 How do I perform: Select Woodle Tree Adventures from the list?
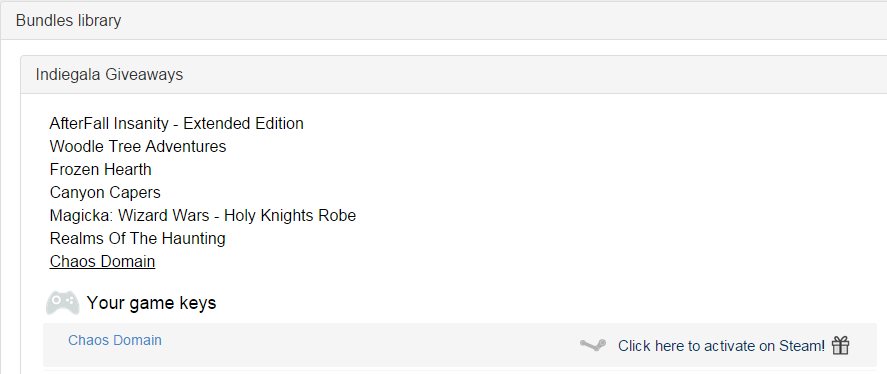[x=138, y=147]
